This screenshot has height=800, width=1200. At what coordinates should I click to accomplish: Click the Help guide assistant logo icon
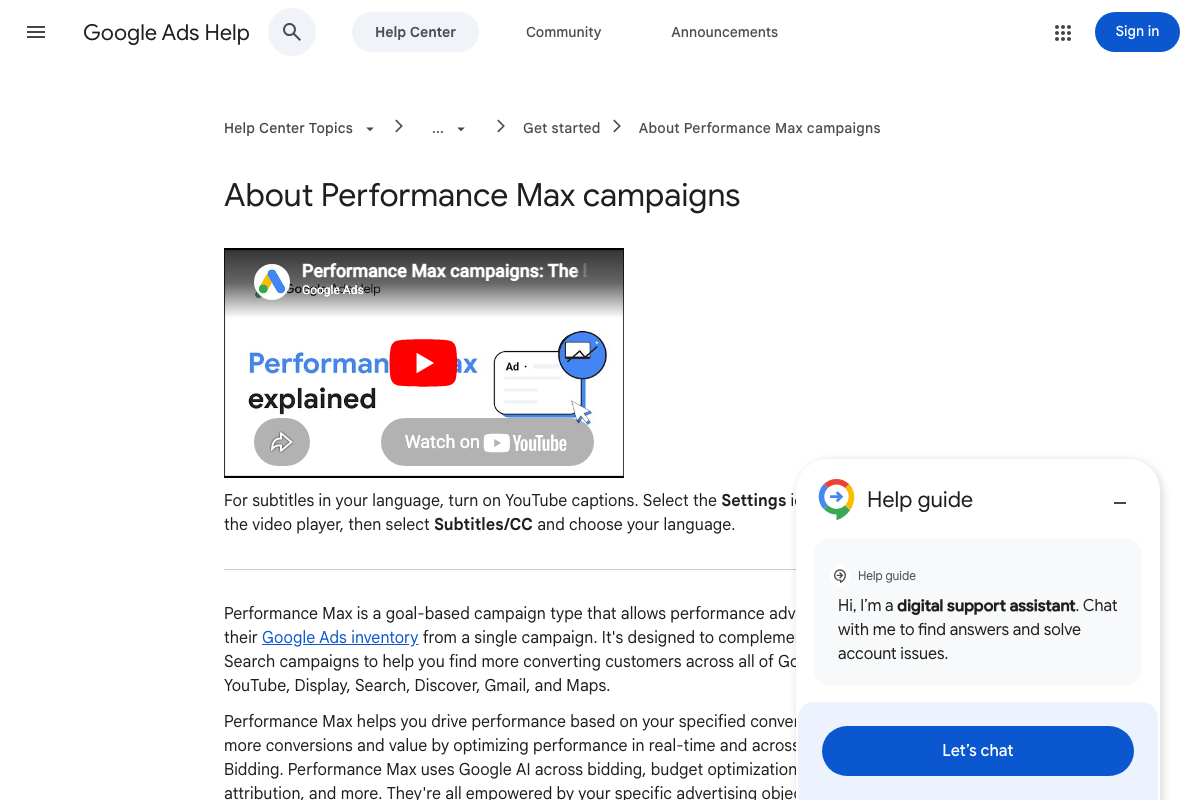(836, 499)
